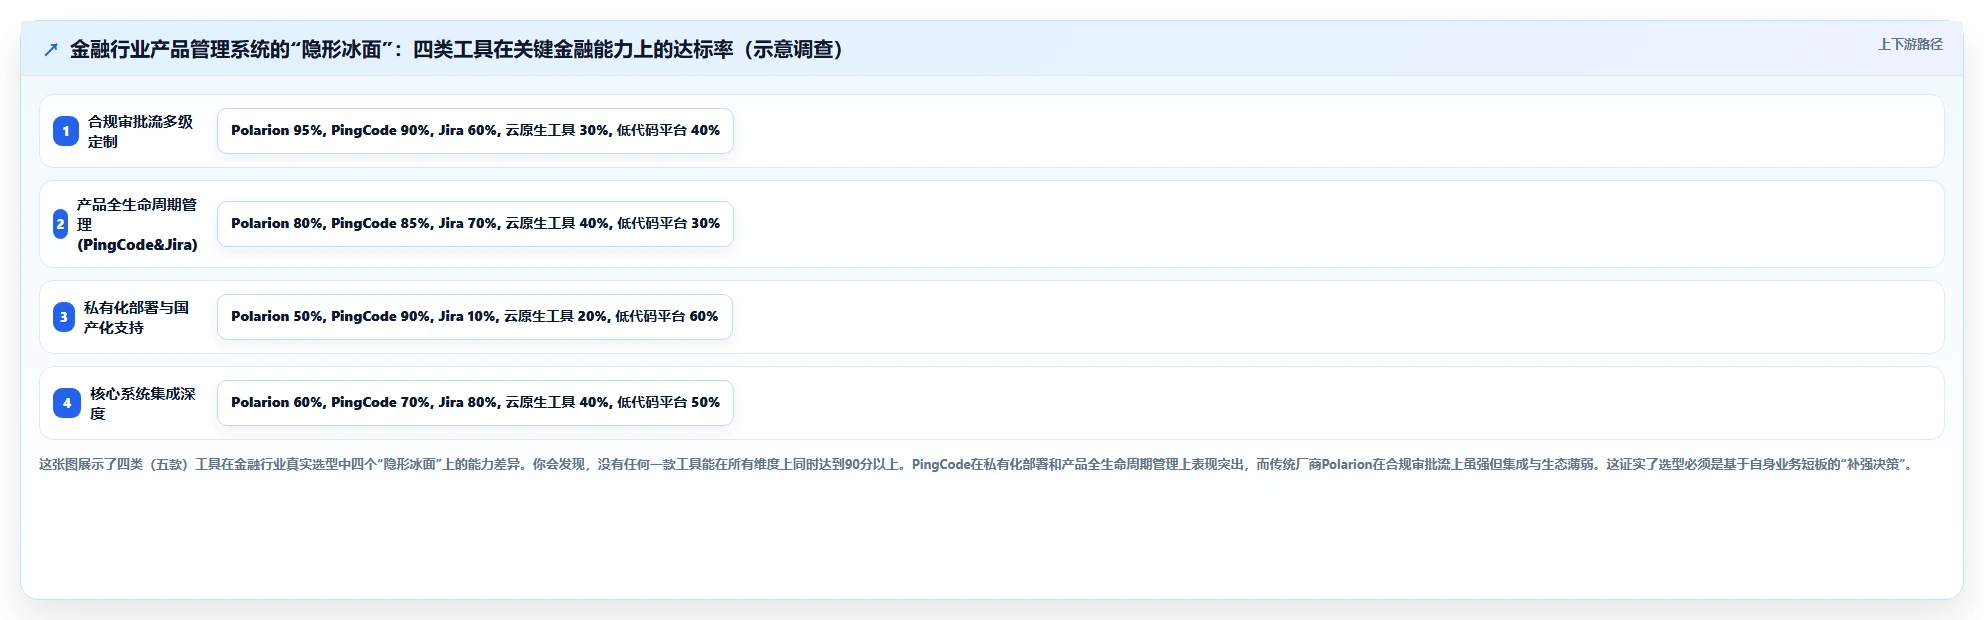This screenshot has width=1984, height=620.
Task: Click the 产品全生命周期管理 (PingCode&Jira) label
Action: [138, 224]
